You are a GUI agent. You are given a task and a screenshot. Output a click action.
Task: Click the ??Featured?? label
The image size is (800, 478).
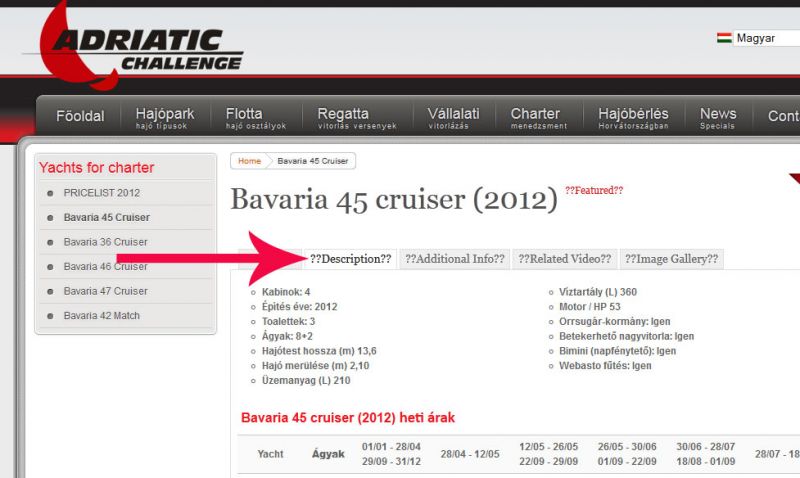click(x=594, y=190)
